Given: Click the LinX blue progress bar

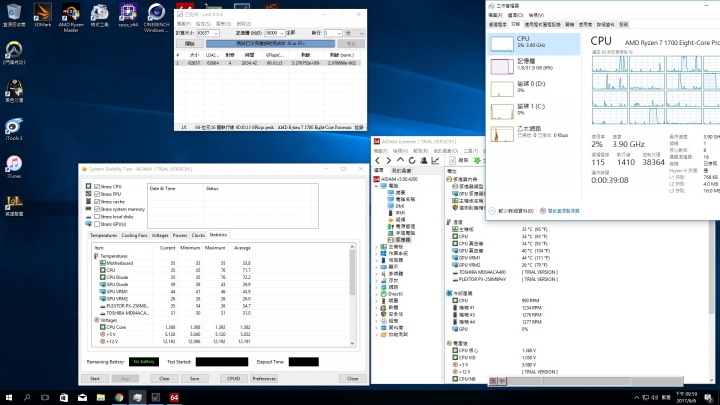Looking at the screenshot, I should (270, 44).
